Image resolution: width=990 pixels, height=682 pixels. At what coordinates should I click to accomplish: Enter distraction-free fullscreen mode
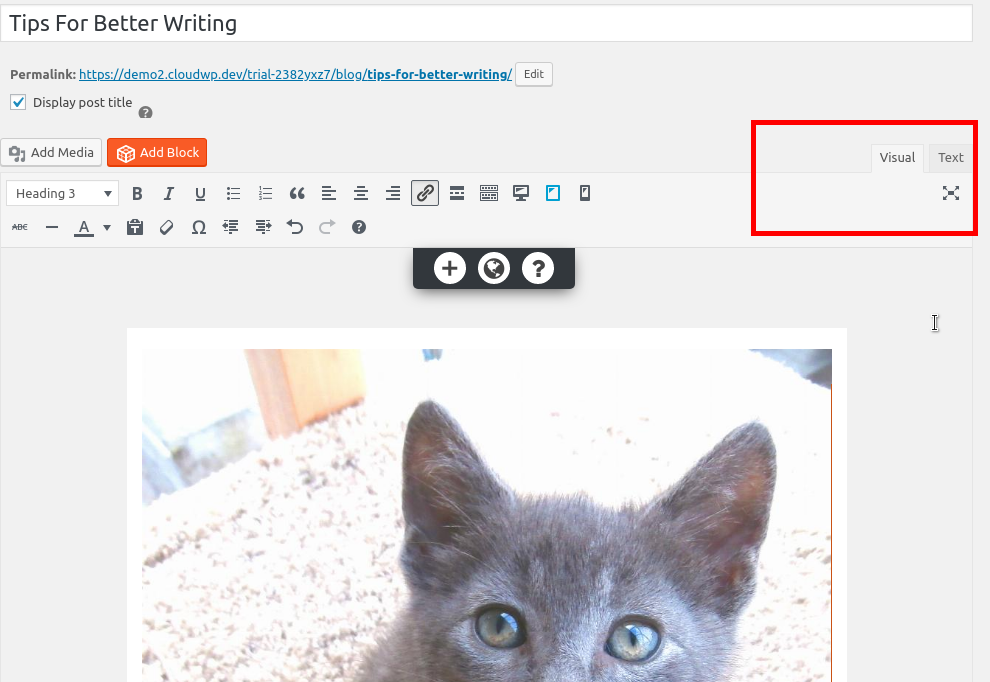coord(950,193)
